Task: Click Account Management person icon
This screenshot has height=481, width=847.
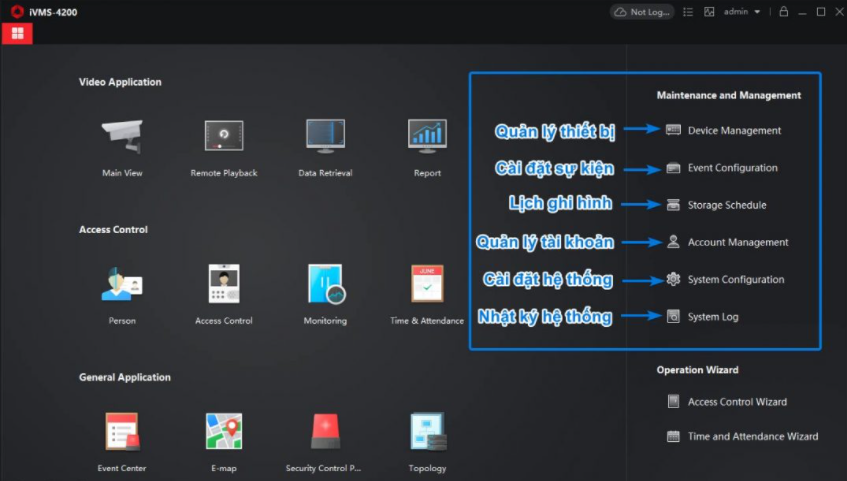Action: pos(673,242)
